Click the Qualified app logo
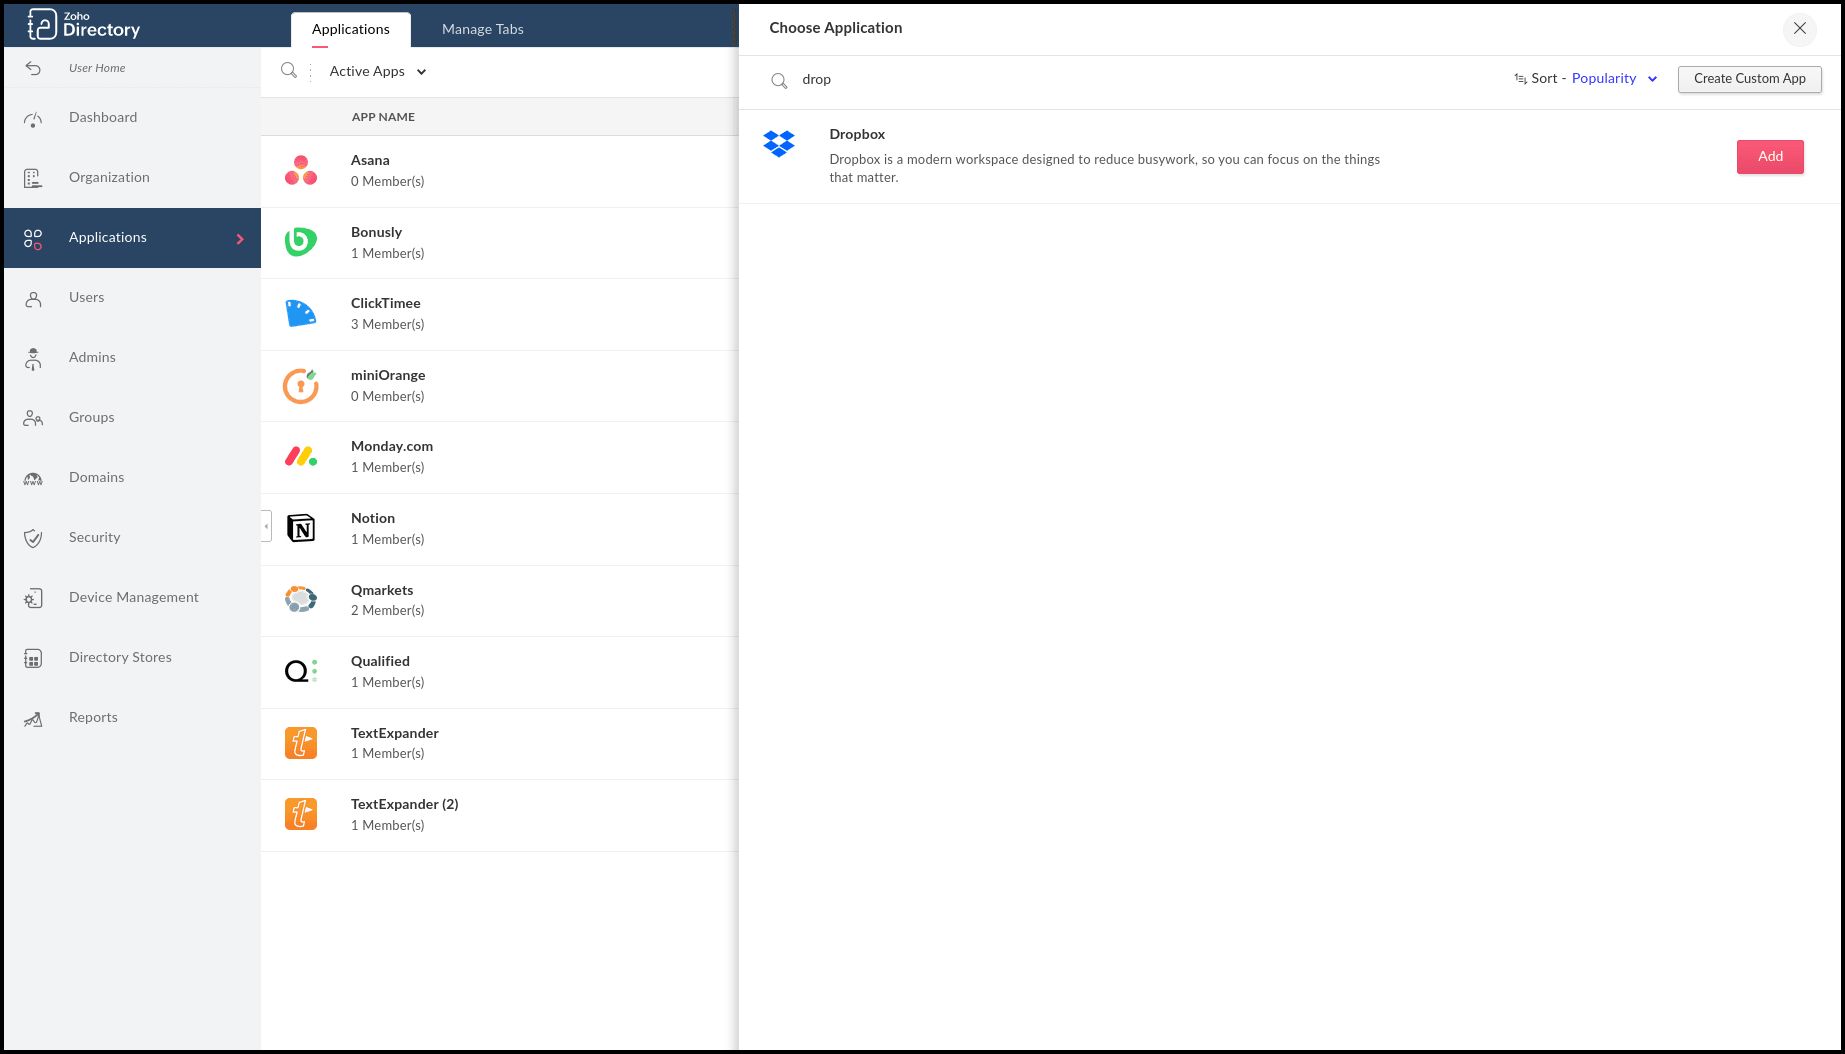Image resolution: width=1845 pixels, height=1054 pixels. coord(301,671)
